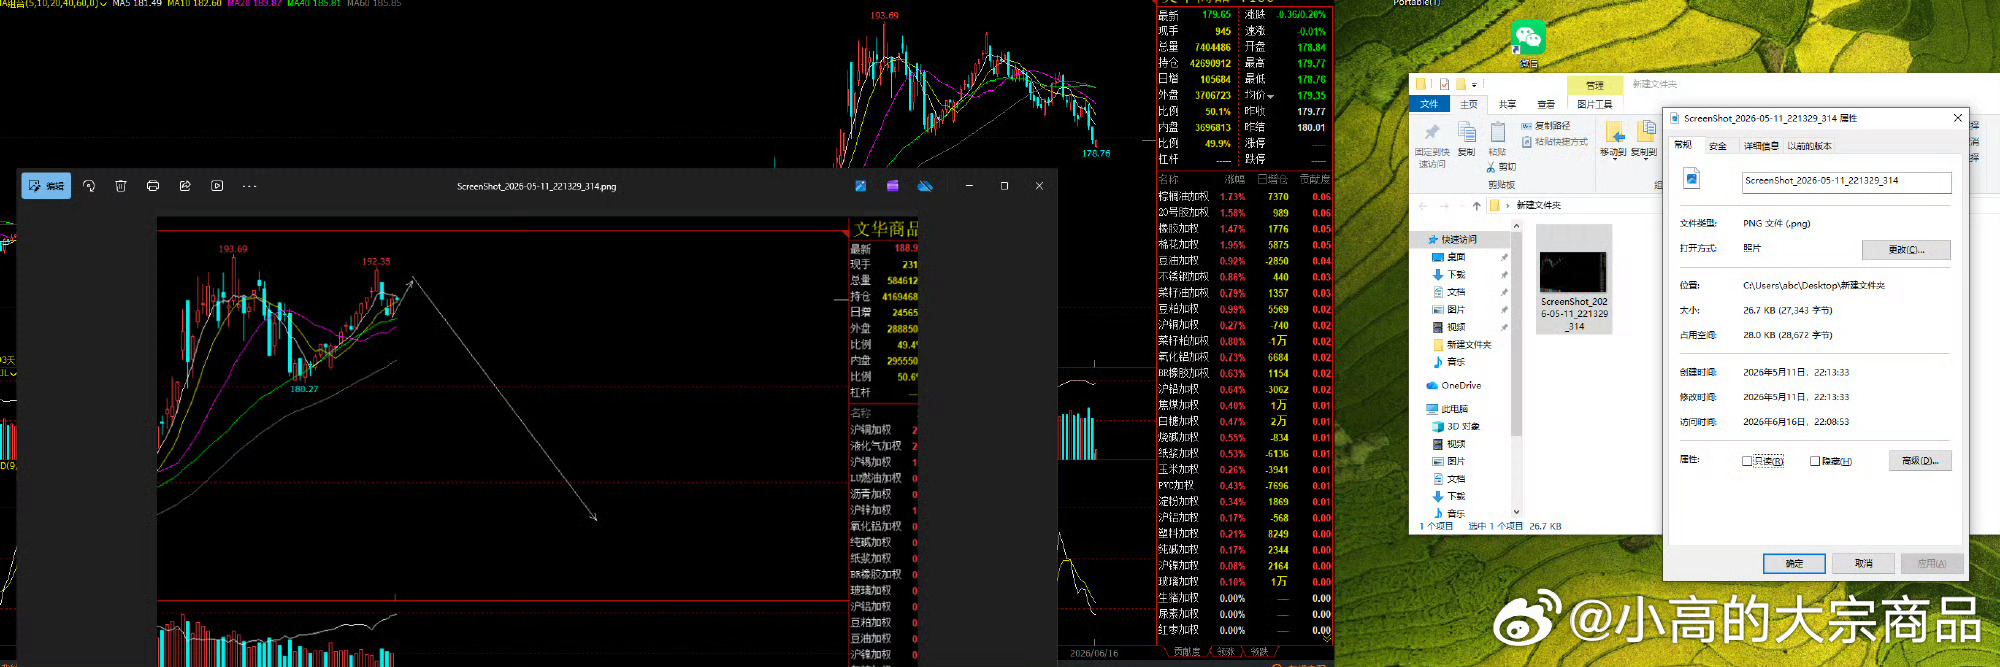Click 复制路径 in the ribbon
This screenshot has height=667, width=2000.
pyautogui.click(x=1545, y=126)
